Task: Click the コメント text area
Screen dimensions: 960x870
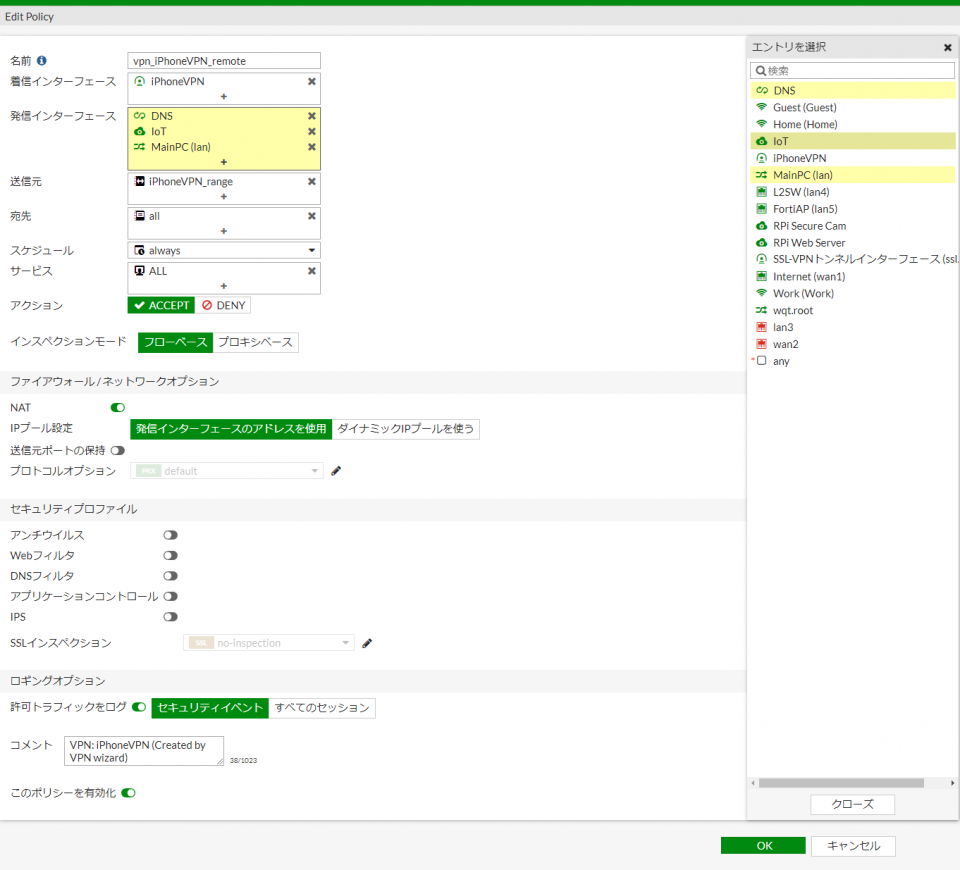Action: [x=144, y=751]
